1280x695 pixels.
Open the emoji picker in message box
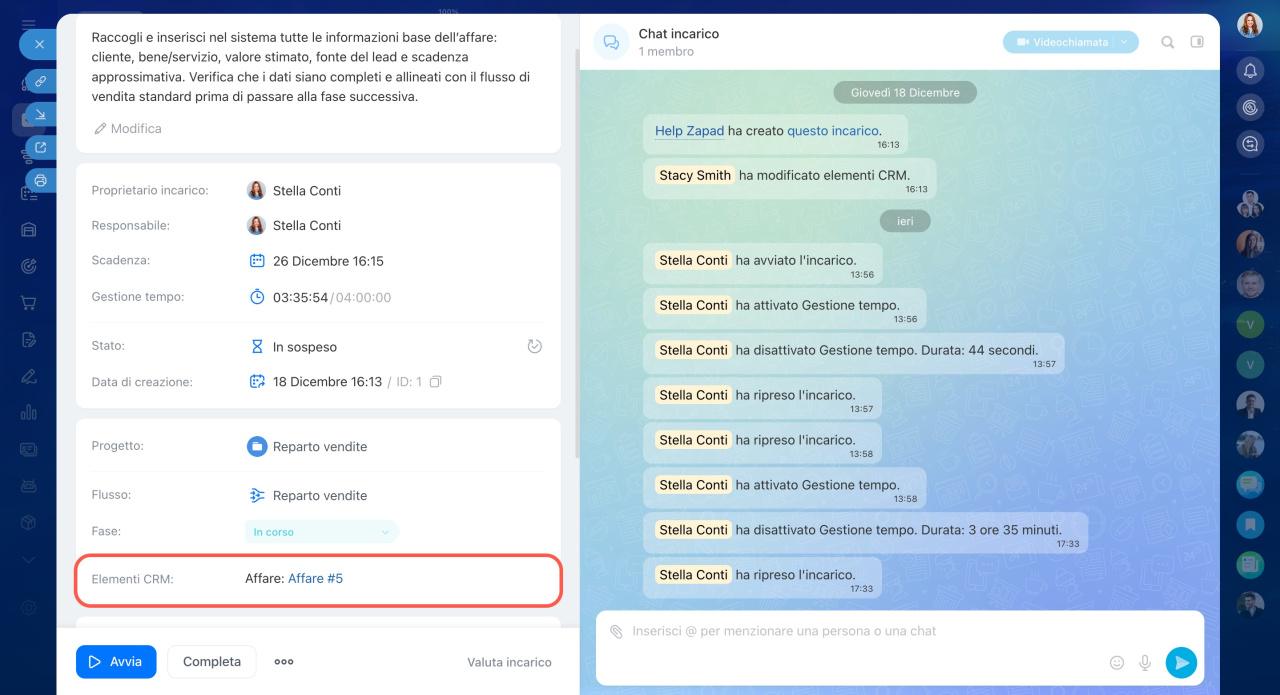tap(1117, 662)
